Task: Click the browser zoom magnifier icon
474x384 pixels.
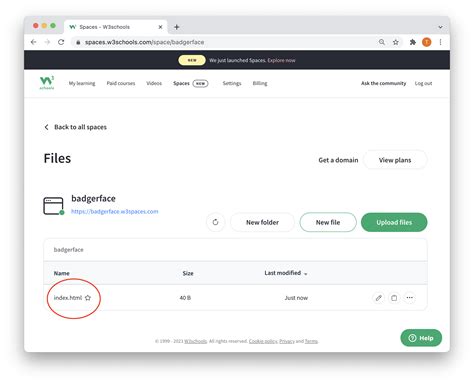Action: (x=382, y=42)
